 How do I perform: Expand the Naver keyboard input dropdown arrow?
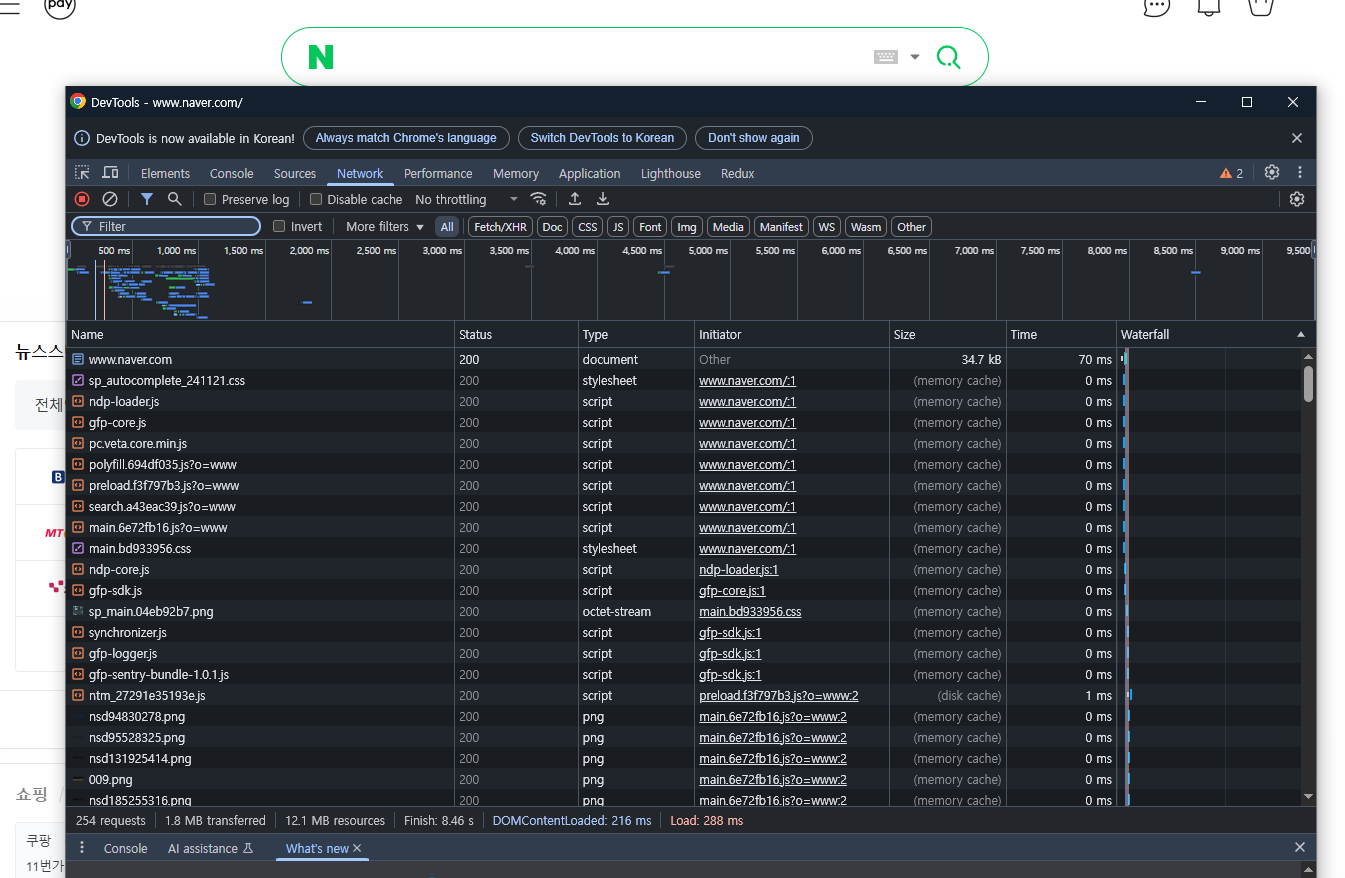915,57
